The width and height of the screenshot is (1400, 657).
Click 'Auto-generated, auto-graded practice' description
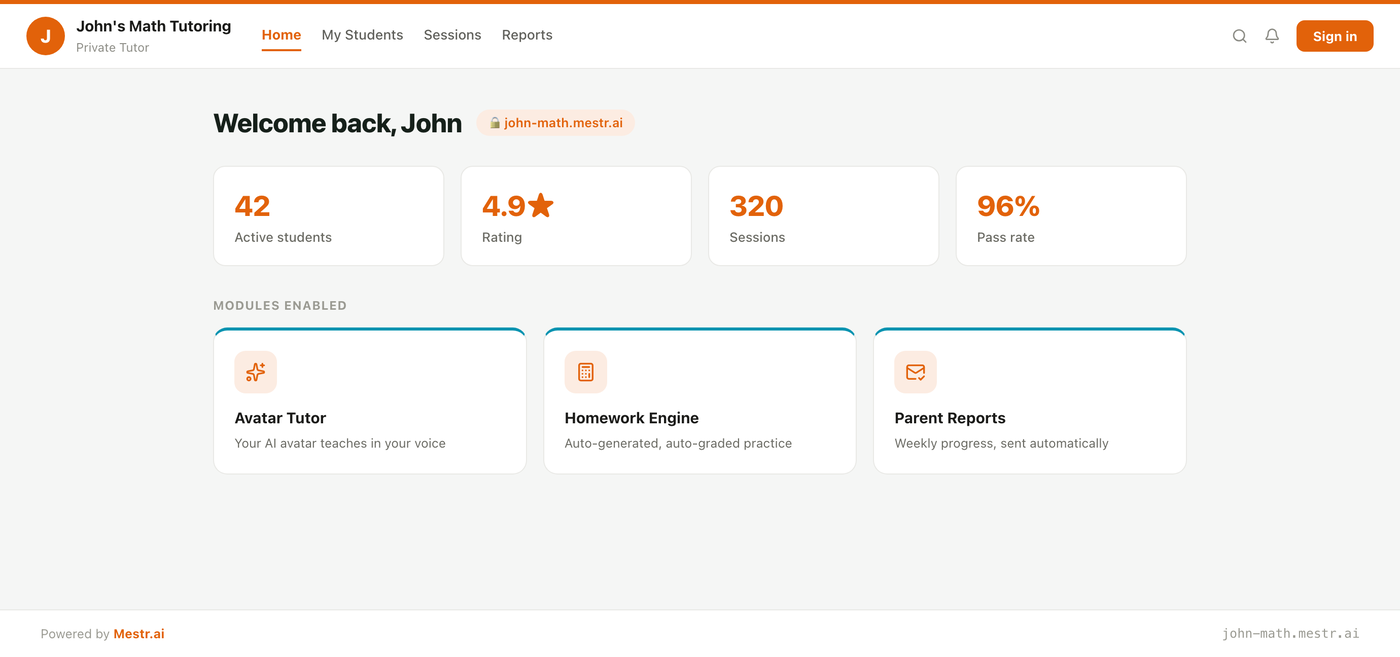coord(678,443)
